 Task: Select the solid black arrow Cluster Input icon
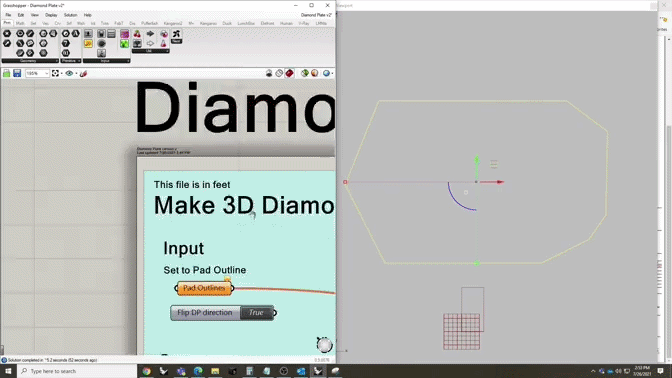tap(150, 33)
